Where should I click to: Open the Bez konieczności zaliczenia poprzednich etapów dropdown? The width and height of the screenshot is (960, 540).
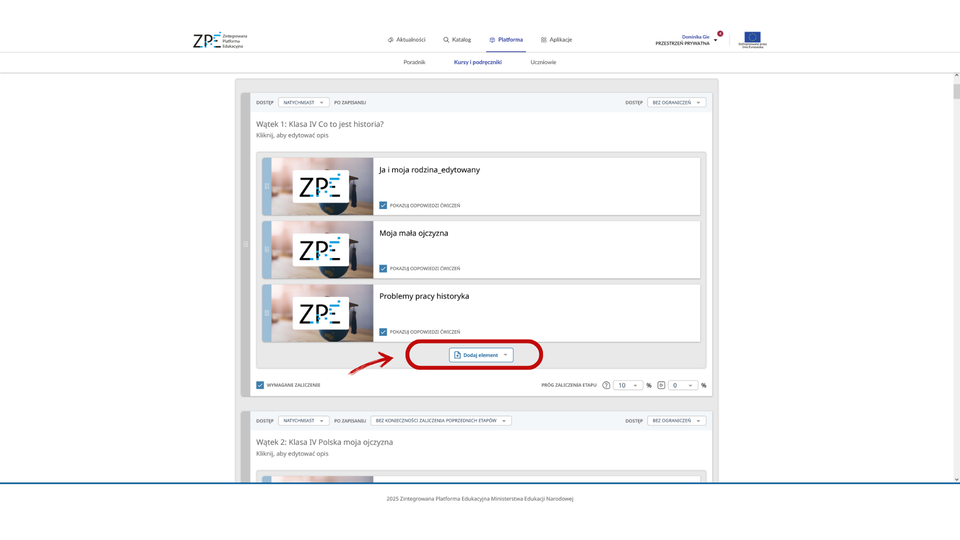pos(441,421)
